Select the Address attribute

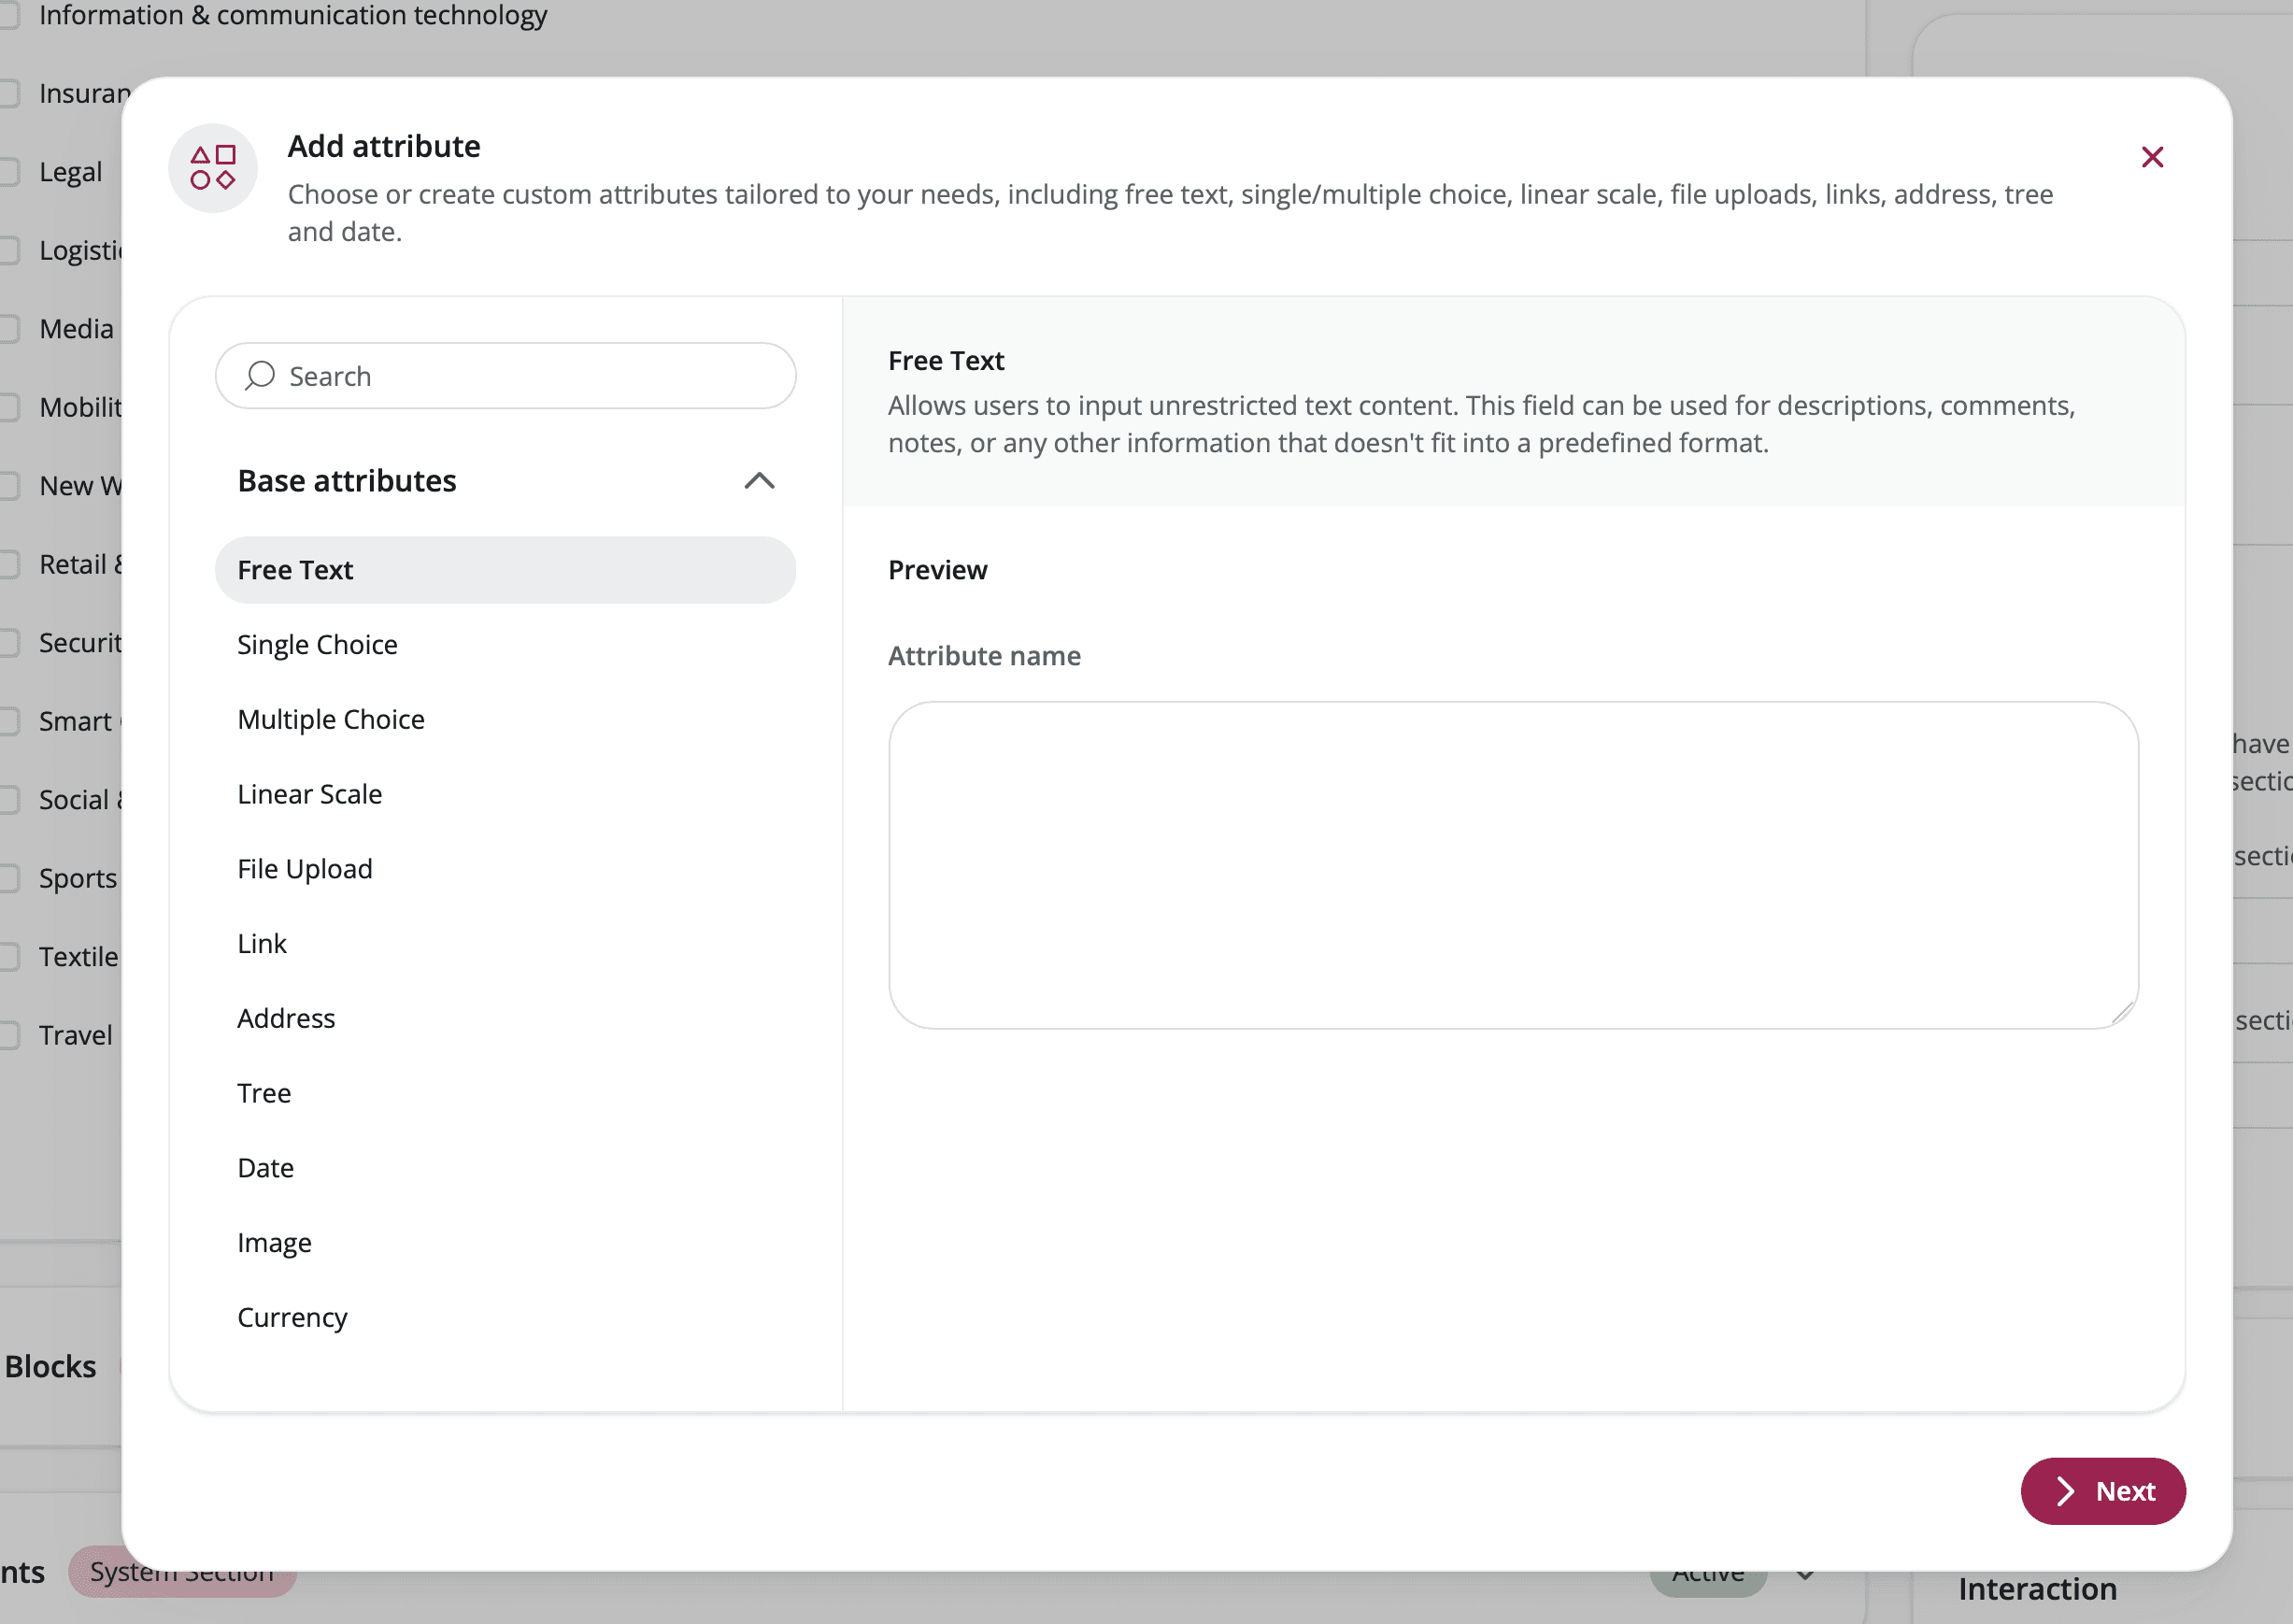click(286, 1018)
